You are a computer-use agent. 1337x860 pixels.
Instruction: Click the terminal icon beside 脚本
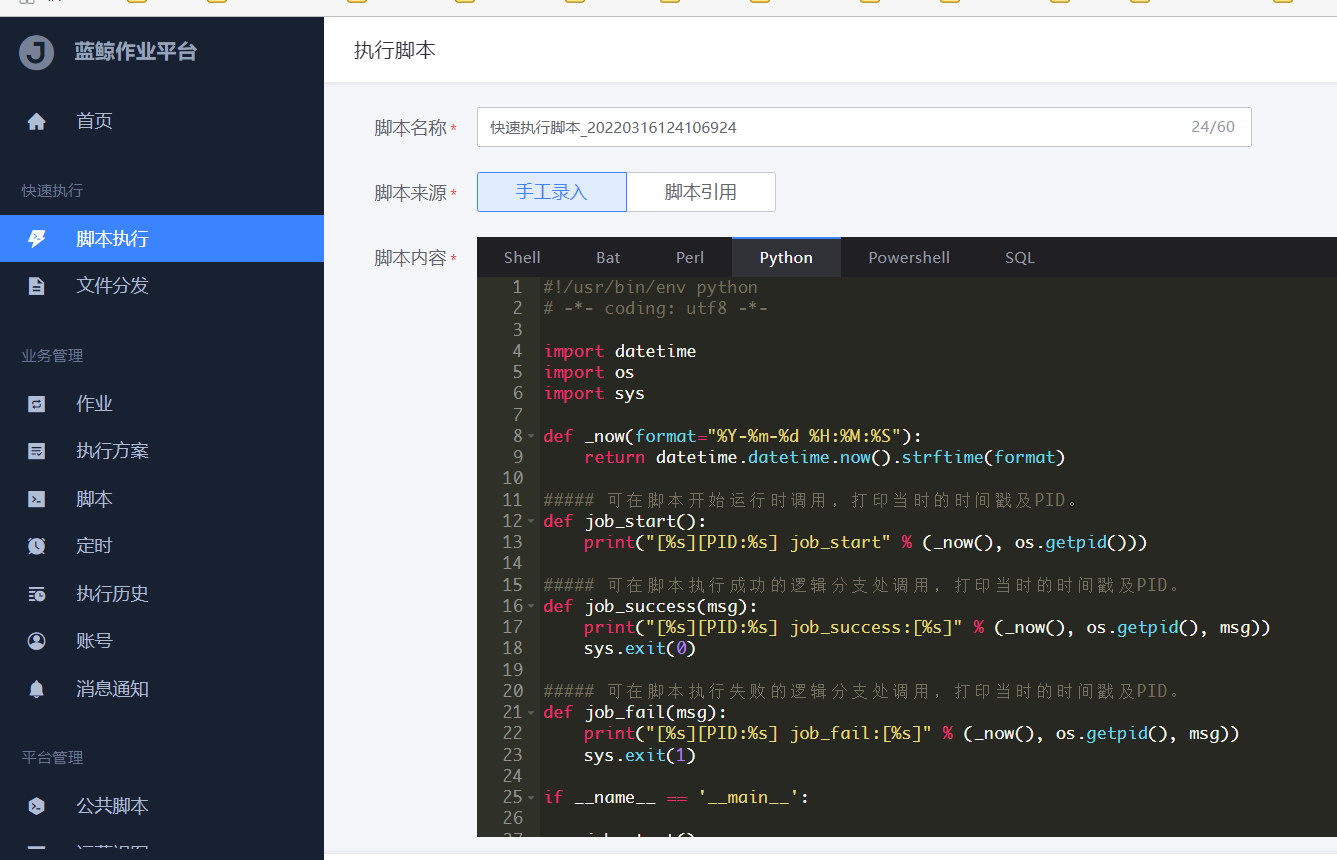[x=37, y=499]
